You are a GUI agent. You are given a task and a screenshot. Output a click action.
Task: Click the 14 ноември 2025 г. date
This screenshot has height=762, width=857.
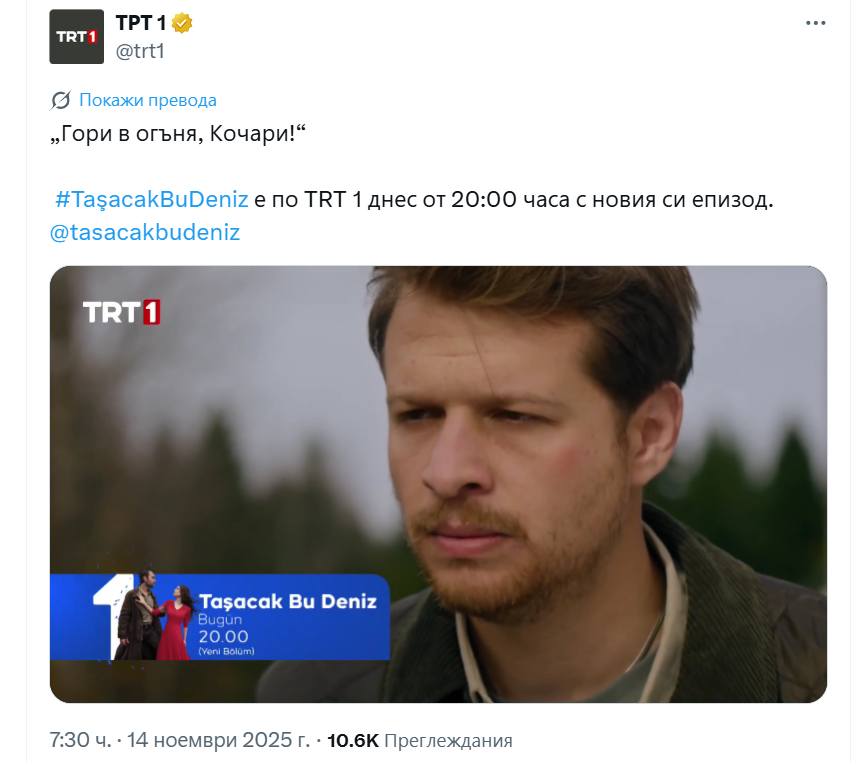[219, 740]
